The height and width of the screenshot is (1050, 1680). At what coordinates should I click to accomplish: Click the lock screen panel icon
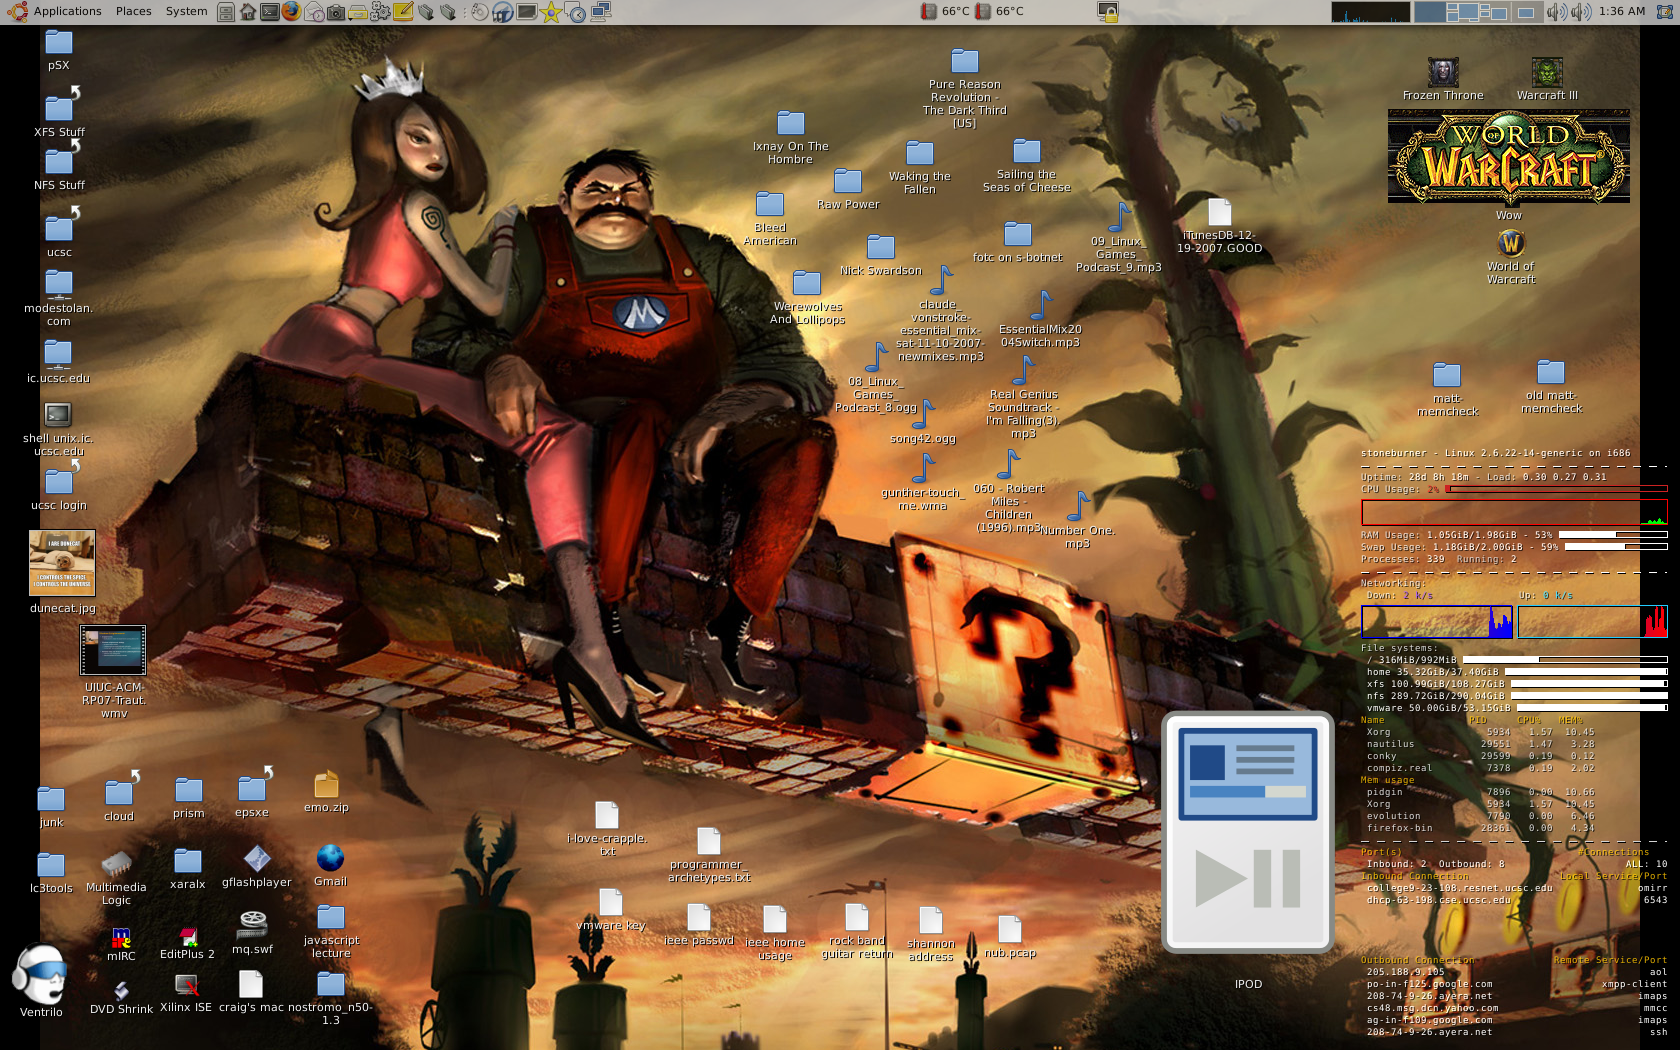1107,12
